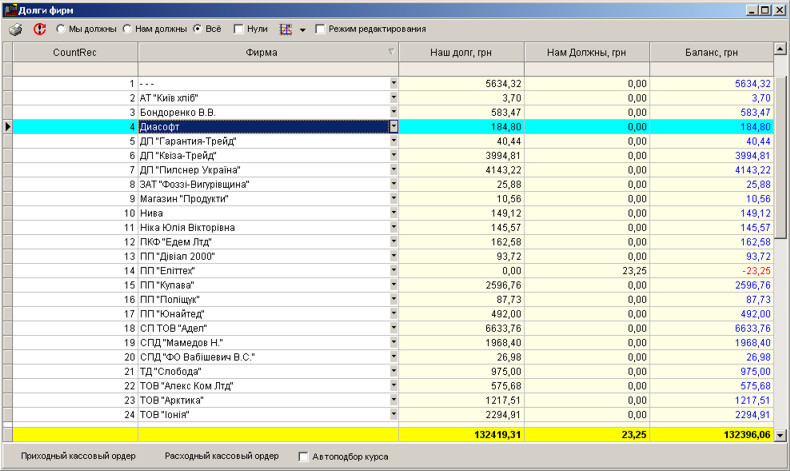Click the vertical scrollbar down arrow
This screenshot has height=471, width=790.
coord(782,436)
